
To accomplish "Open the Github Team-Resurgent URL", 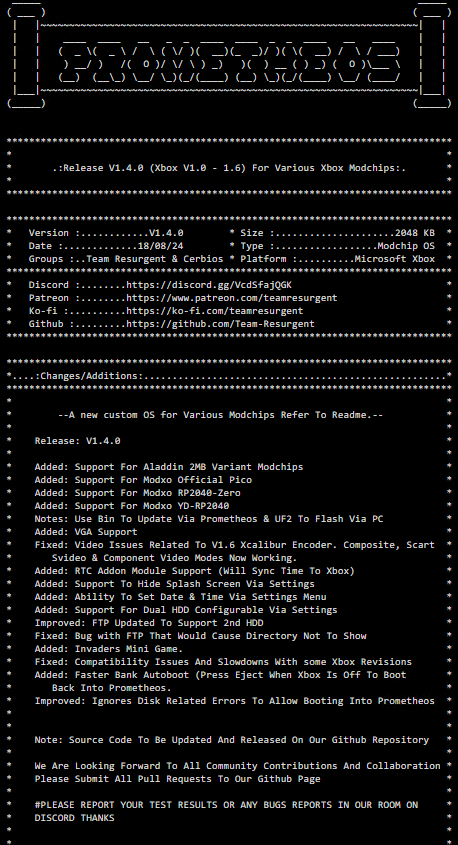I will 220,323.
